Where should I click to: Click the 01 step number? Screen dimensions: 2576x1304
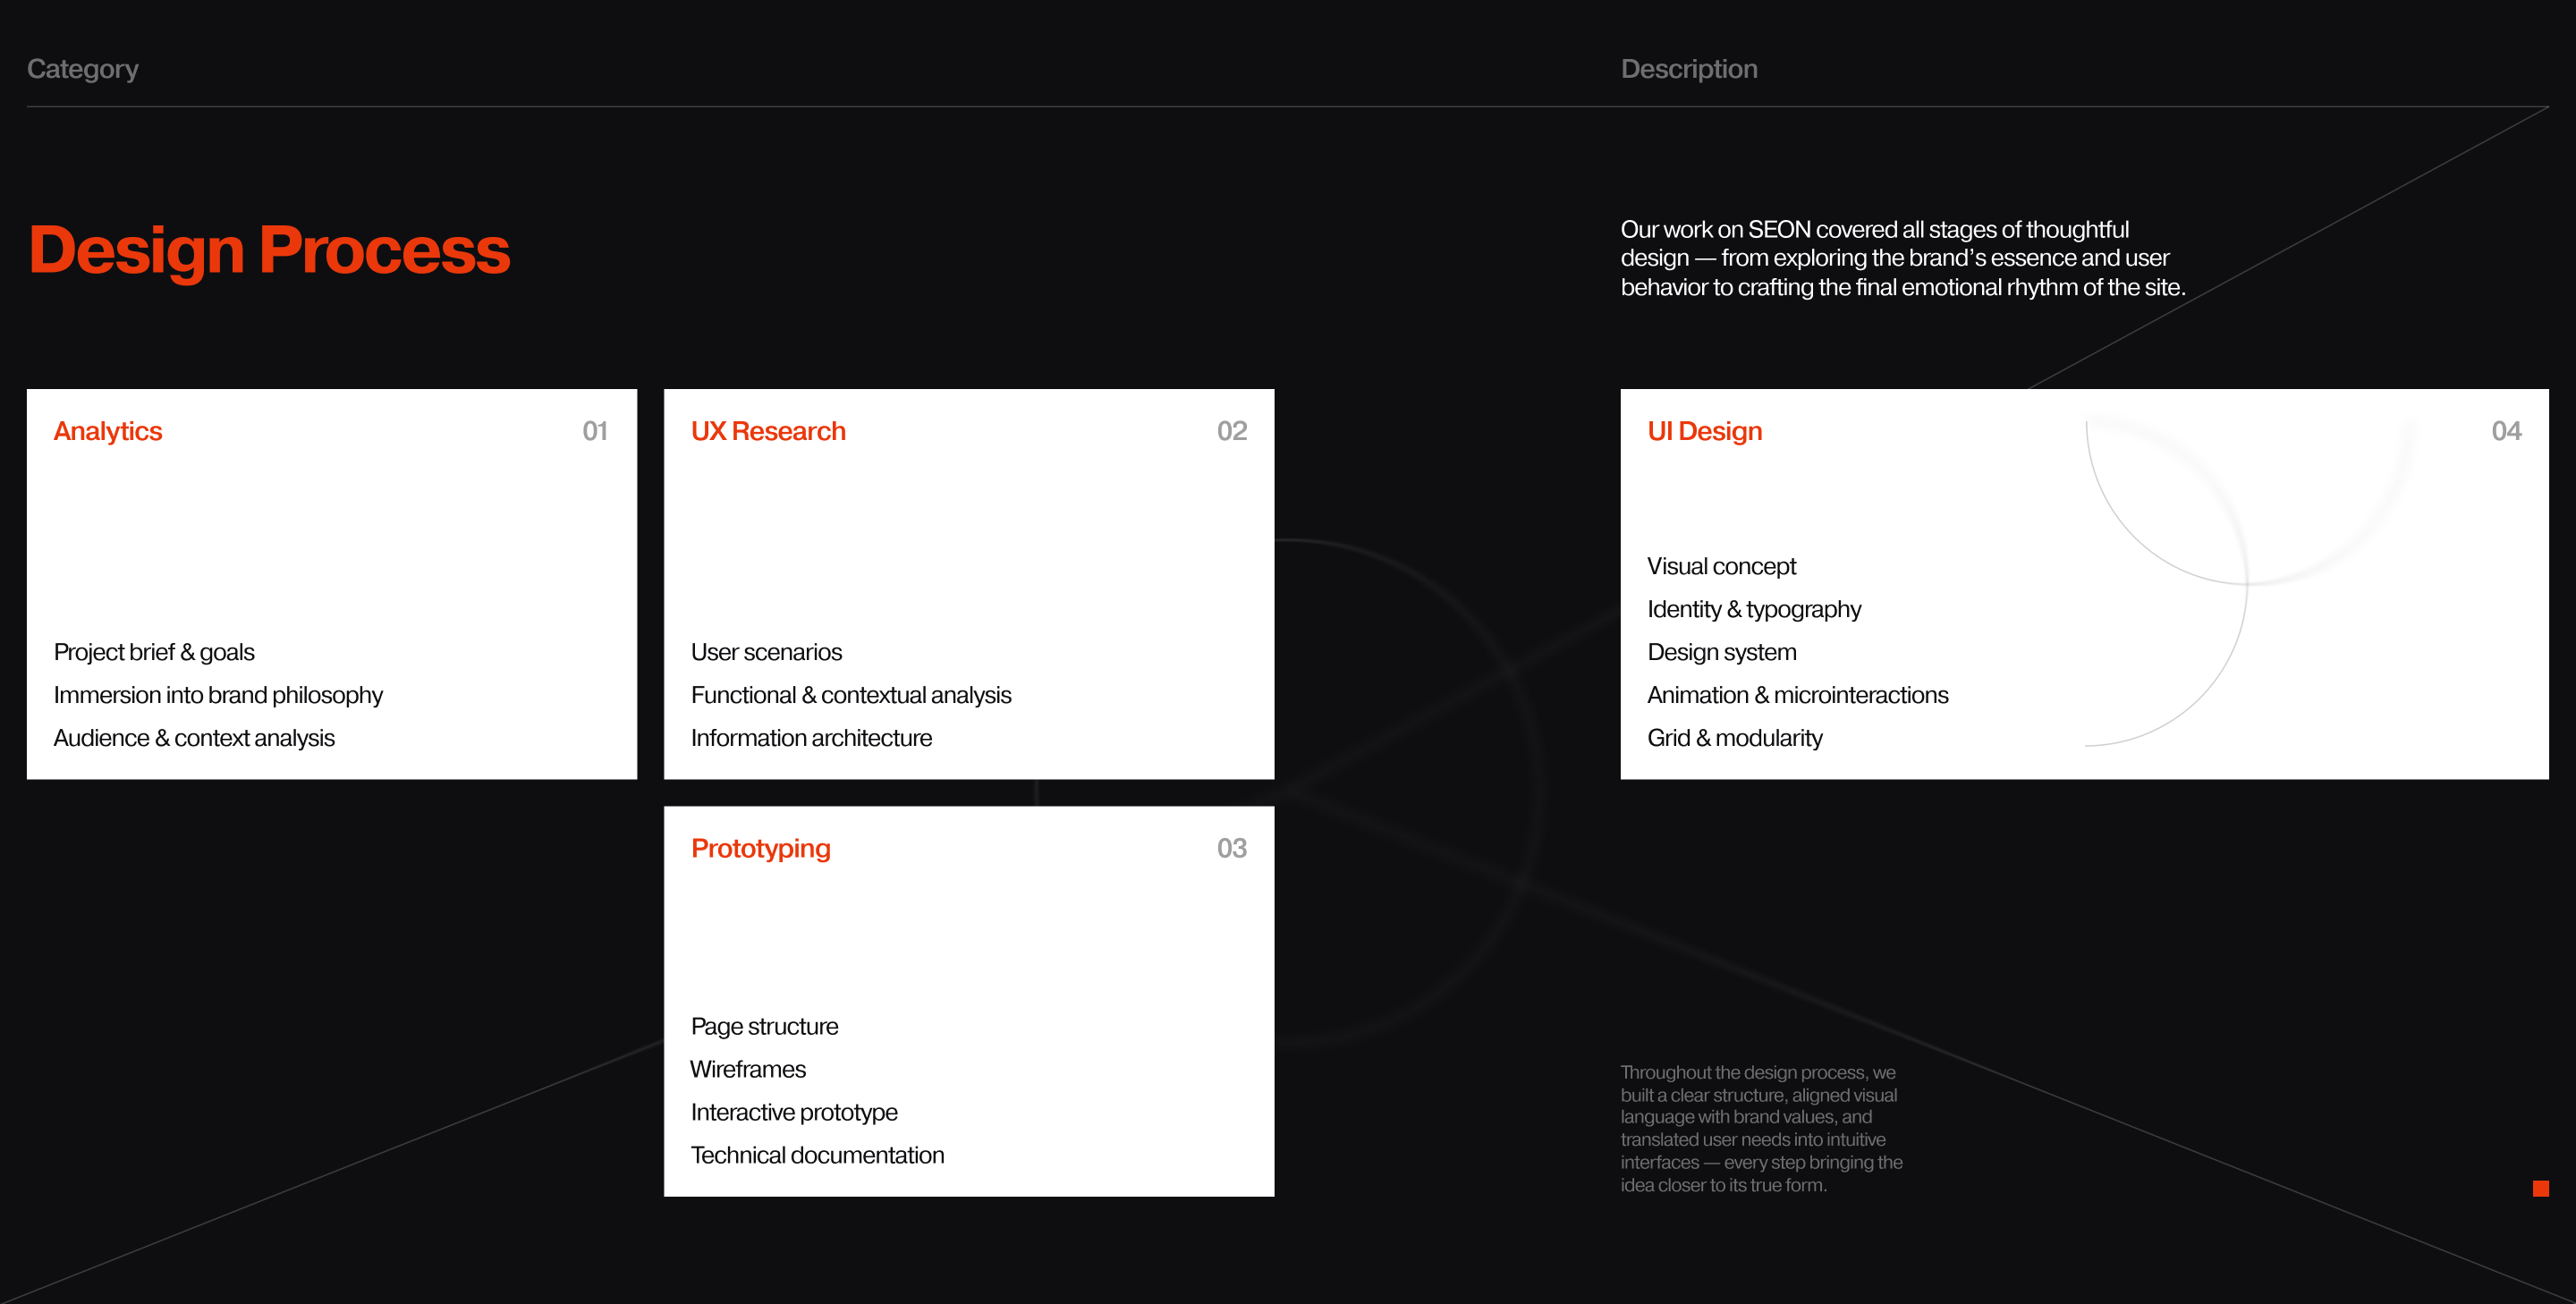coord(595,431)
